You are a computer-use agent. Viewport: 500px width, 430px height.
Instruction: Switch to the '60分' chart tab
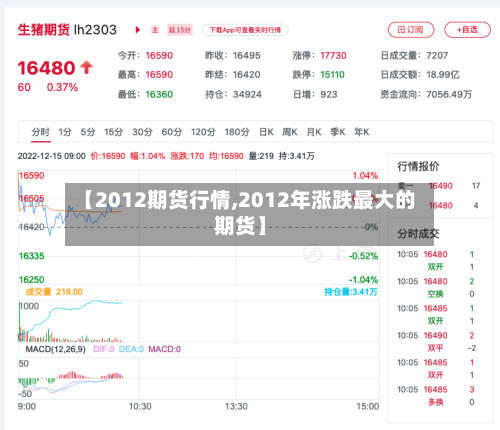tap(172, 132)
